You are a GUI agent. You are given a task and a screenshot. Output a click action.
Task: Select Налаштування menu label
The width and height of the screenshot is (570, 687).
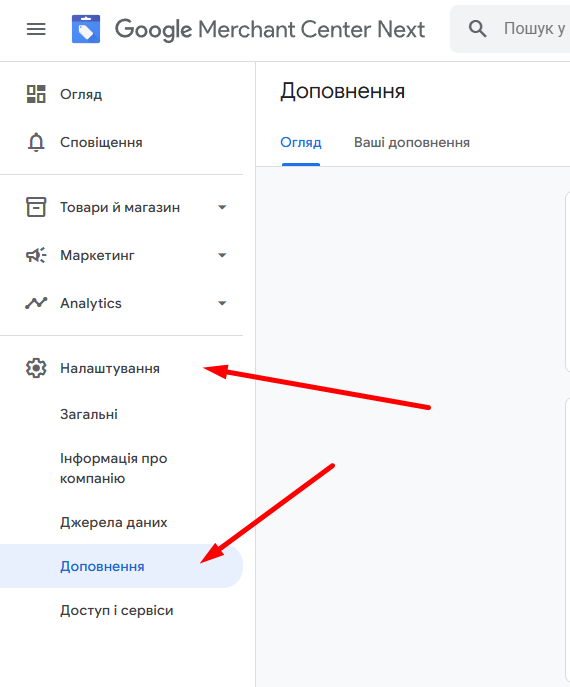(x=110, y=368)
